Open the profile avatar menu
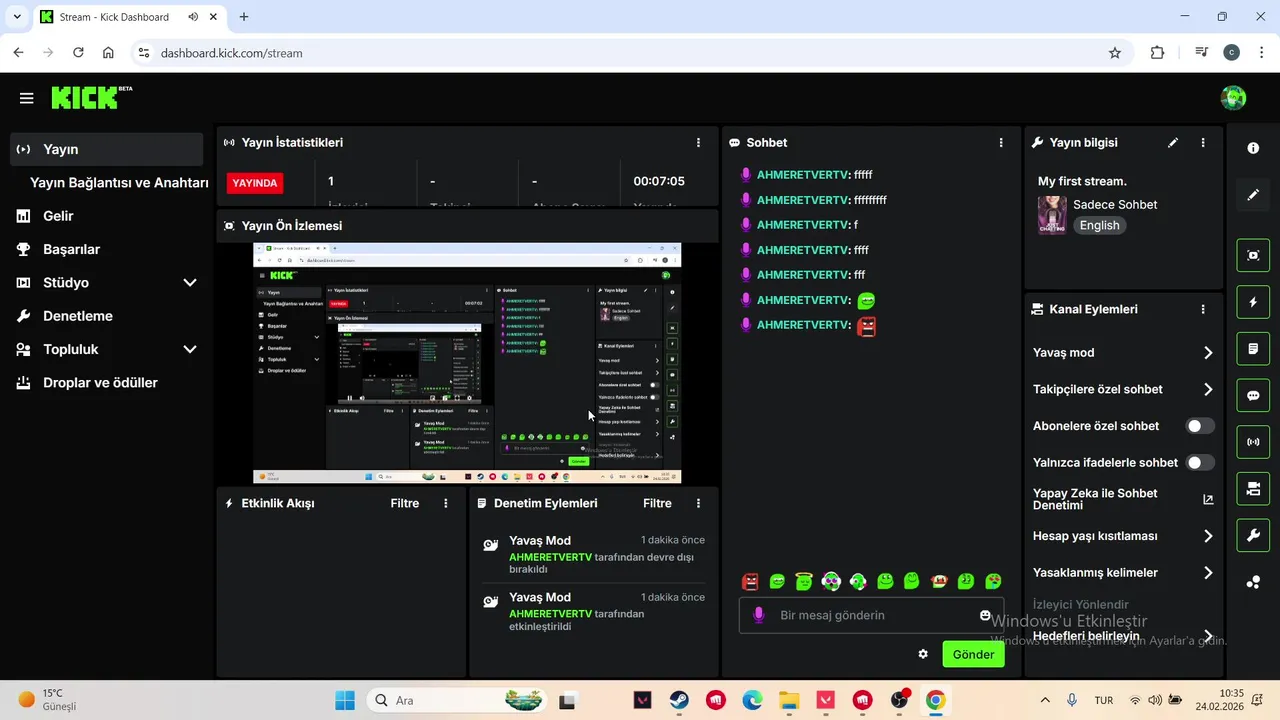 (1233, 97)
